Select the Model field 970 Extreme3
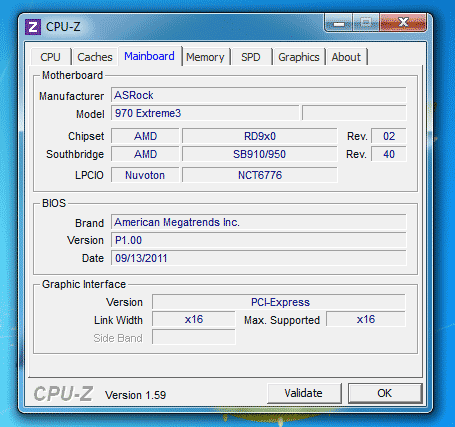This screenshot has width=455, height=427. pos(205,113)
